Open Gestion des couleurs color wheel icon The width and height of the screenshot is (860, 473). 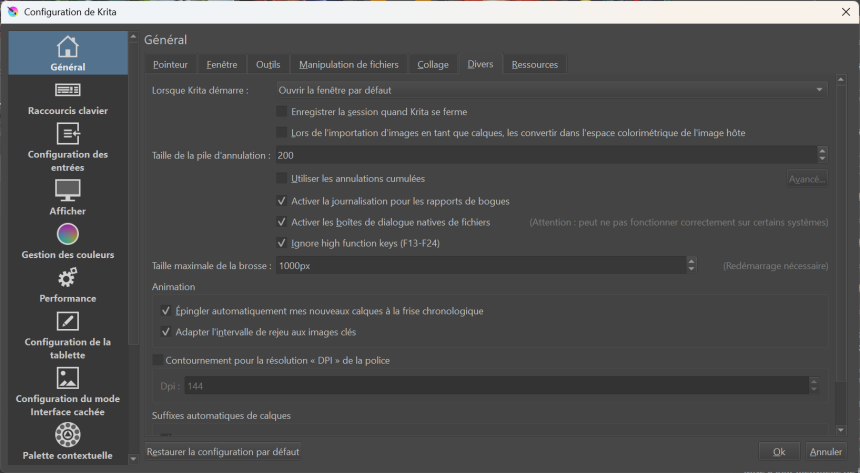tap(67, 234)
